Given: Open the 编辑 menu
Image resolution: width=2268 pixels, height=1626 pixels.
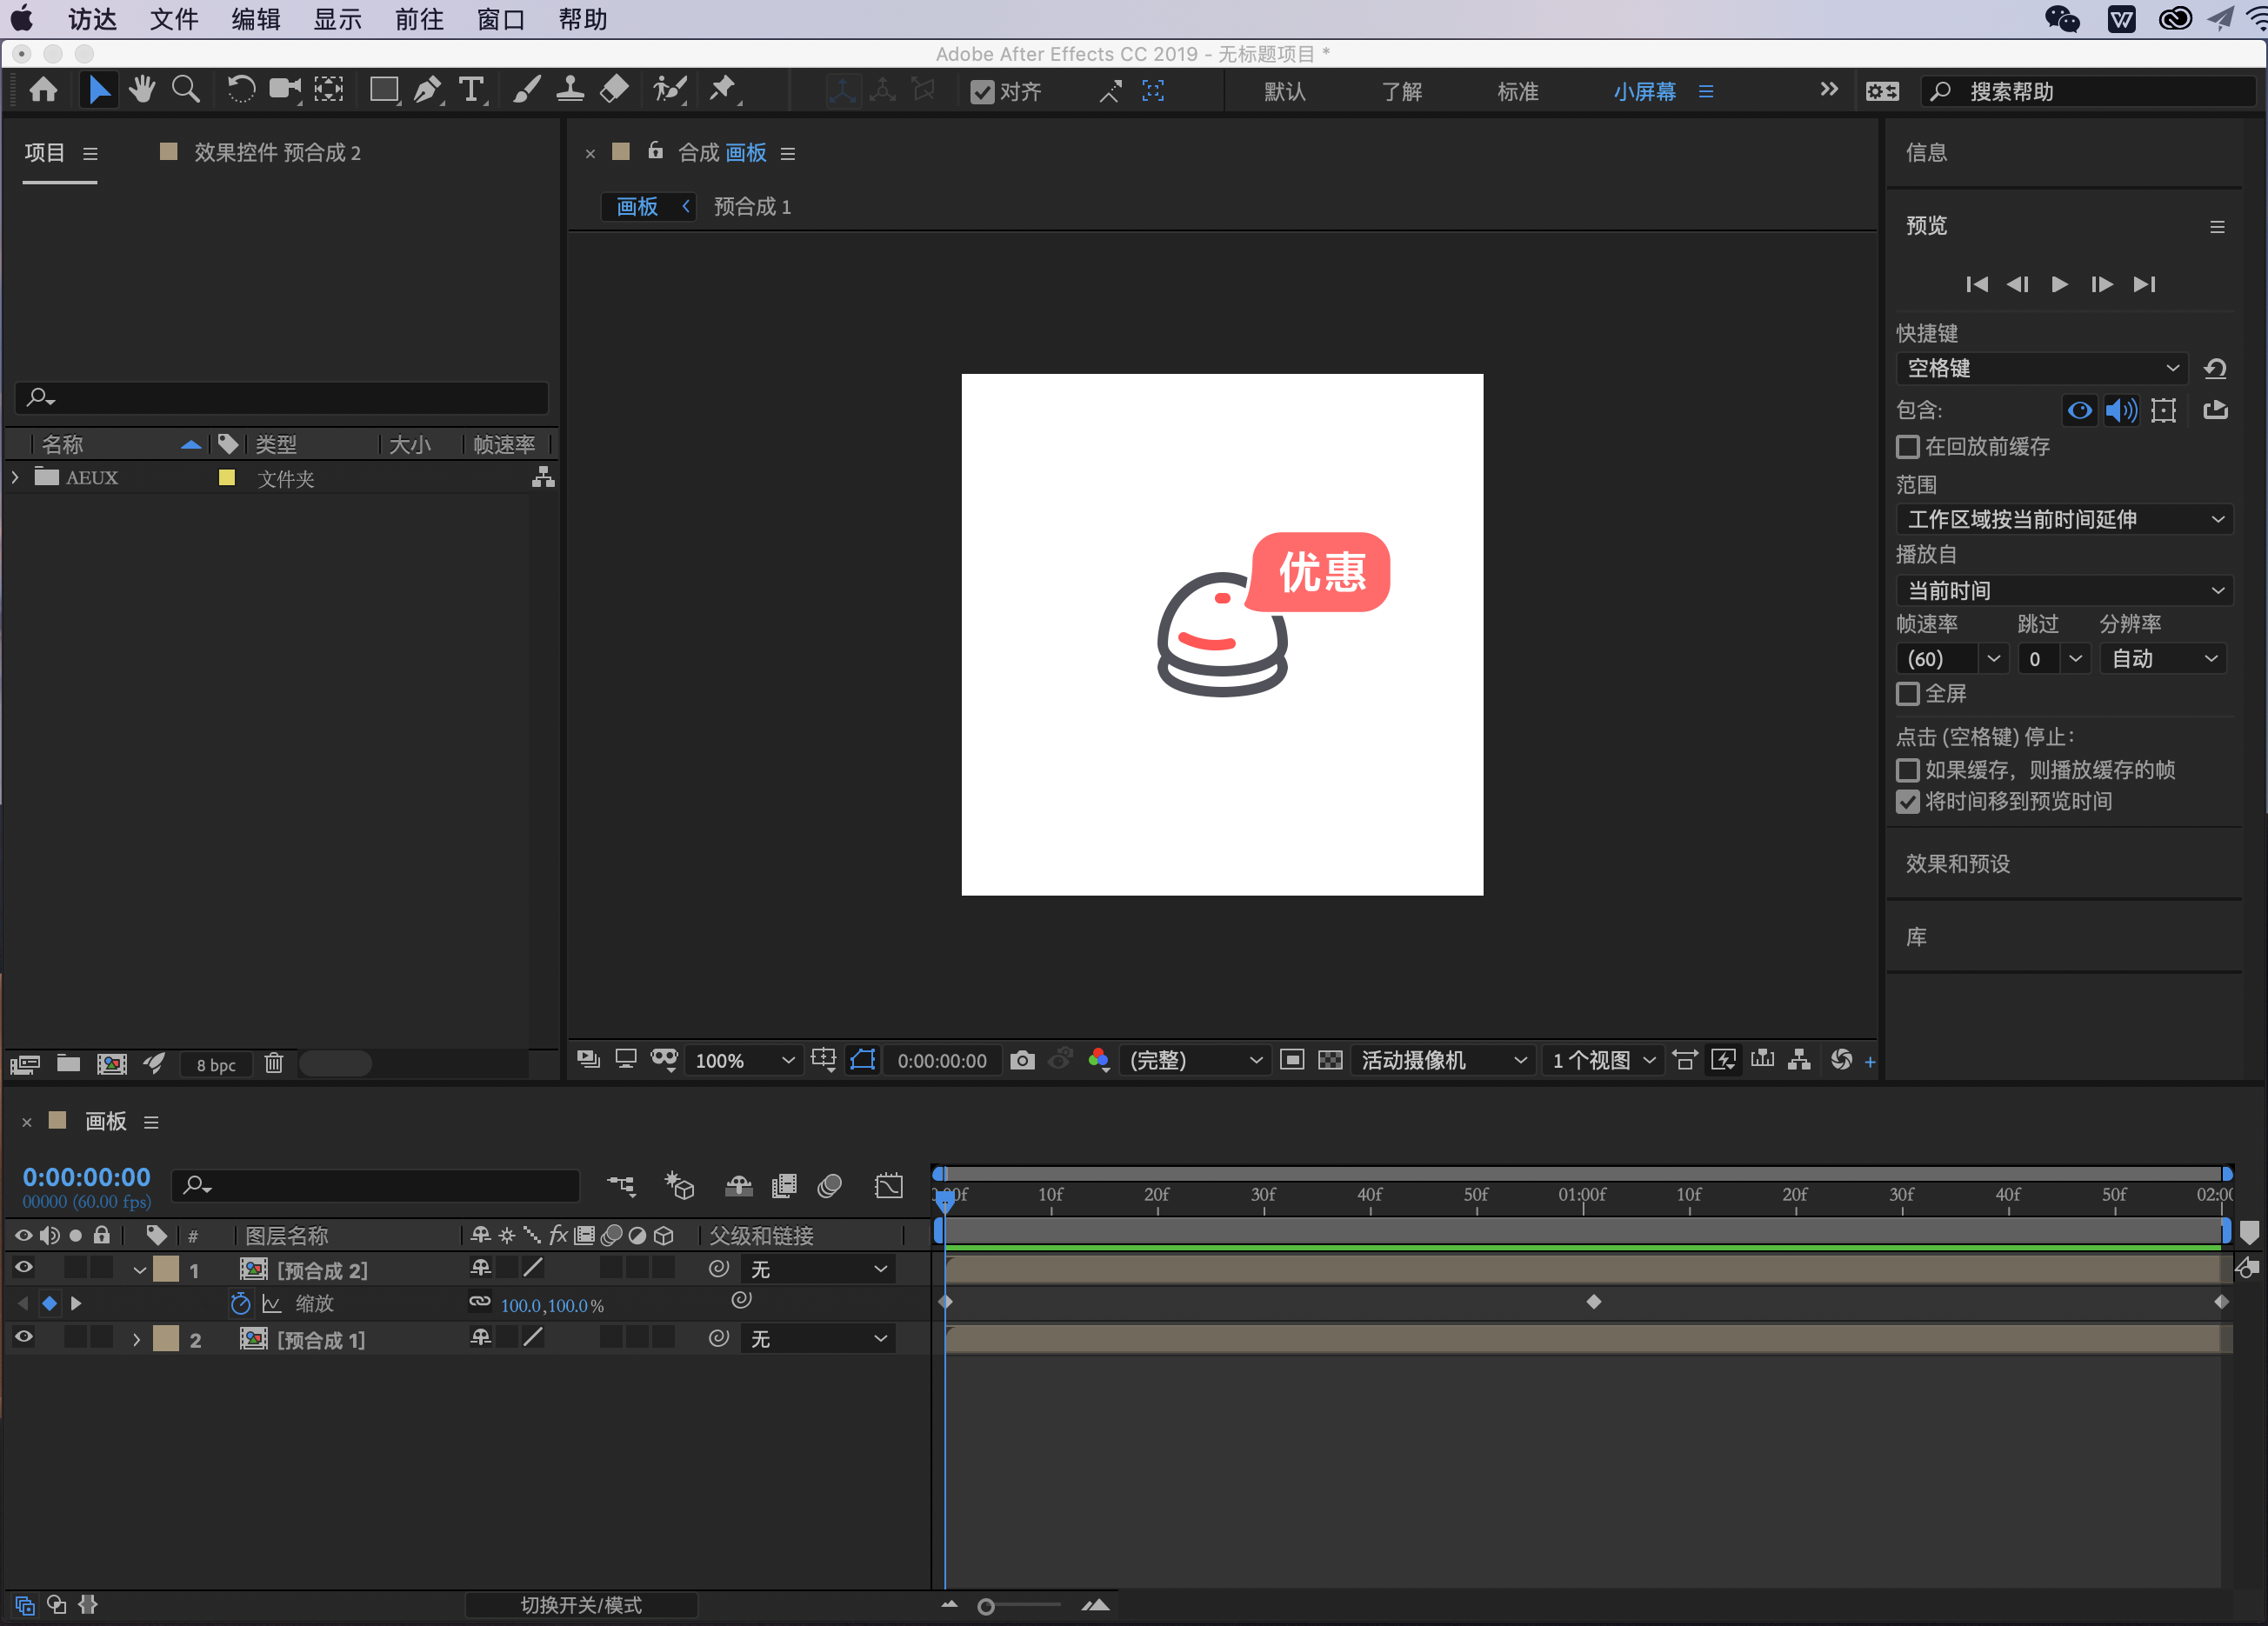Looking at the screenshot, I should point(255,19).
